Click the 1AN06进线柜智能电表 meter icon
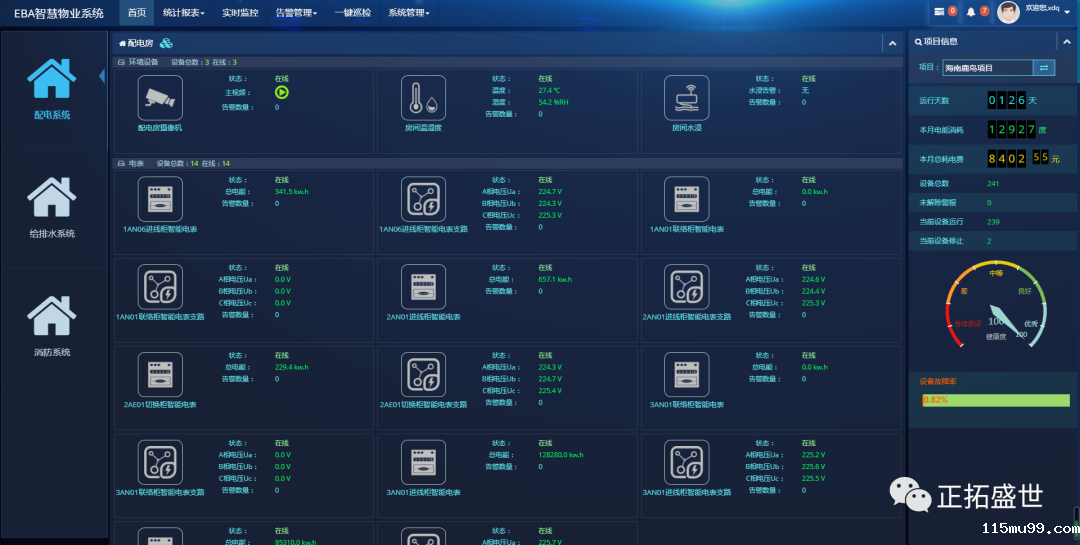The width and height of the screenshot is (1080, 545). coord(160,199)
